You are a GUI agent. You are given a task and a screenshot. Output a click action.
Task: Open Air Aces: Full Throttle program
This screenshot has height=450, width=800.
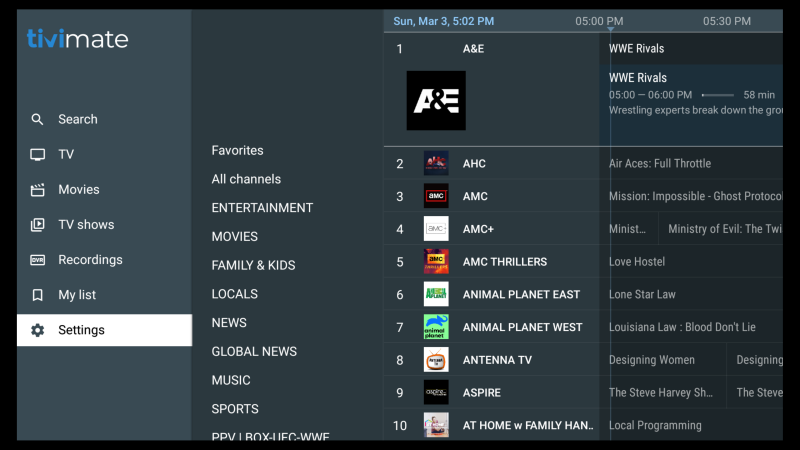(x=660, y=163)
